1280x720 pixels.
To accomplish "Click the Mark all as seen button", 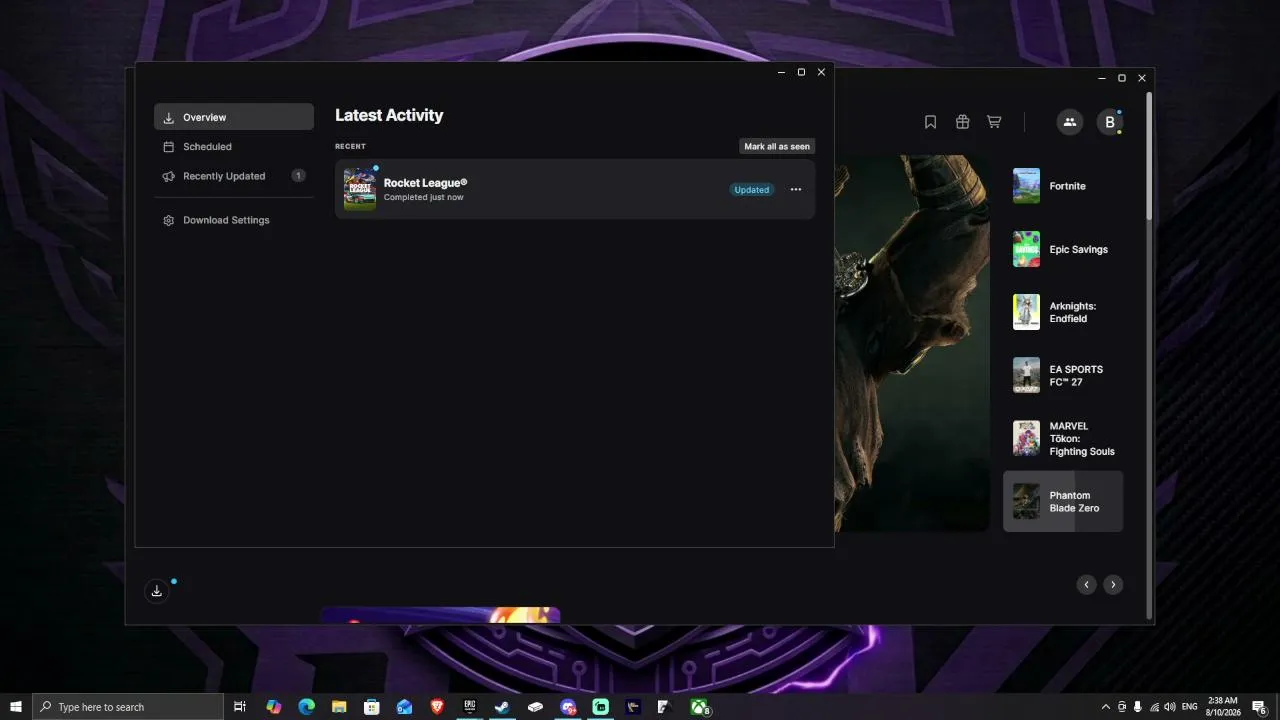I will click(777, 146).
